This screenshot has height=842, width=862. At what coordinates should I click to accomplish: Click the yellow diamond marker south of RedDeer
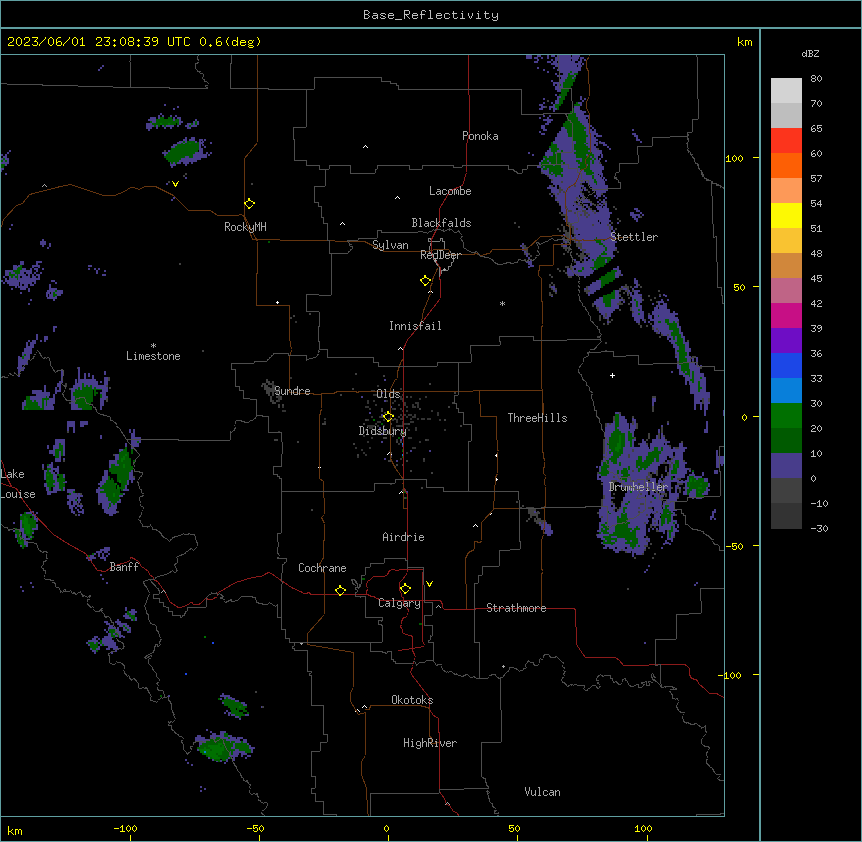point(425,281)
